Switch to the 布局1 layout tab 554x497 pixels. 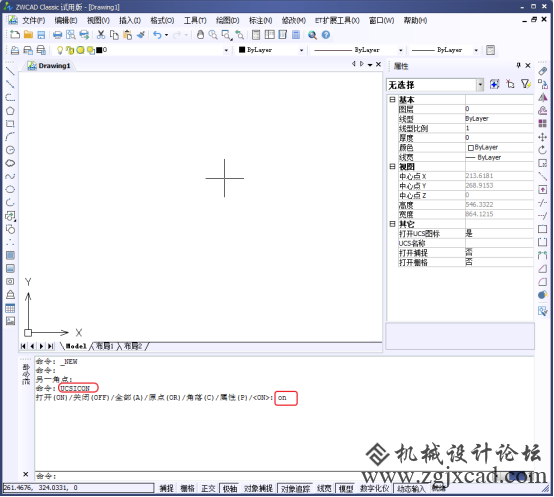[x=105, y=346]
